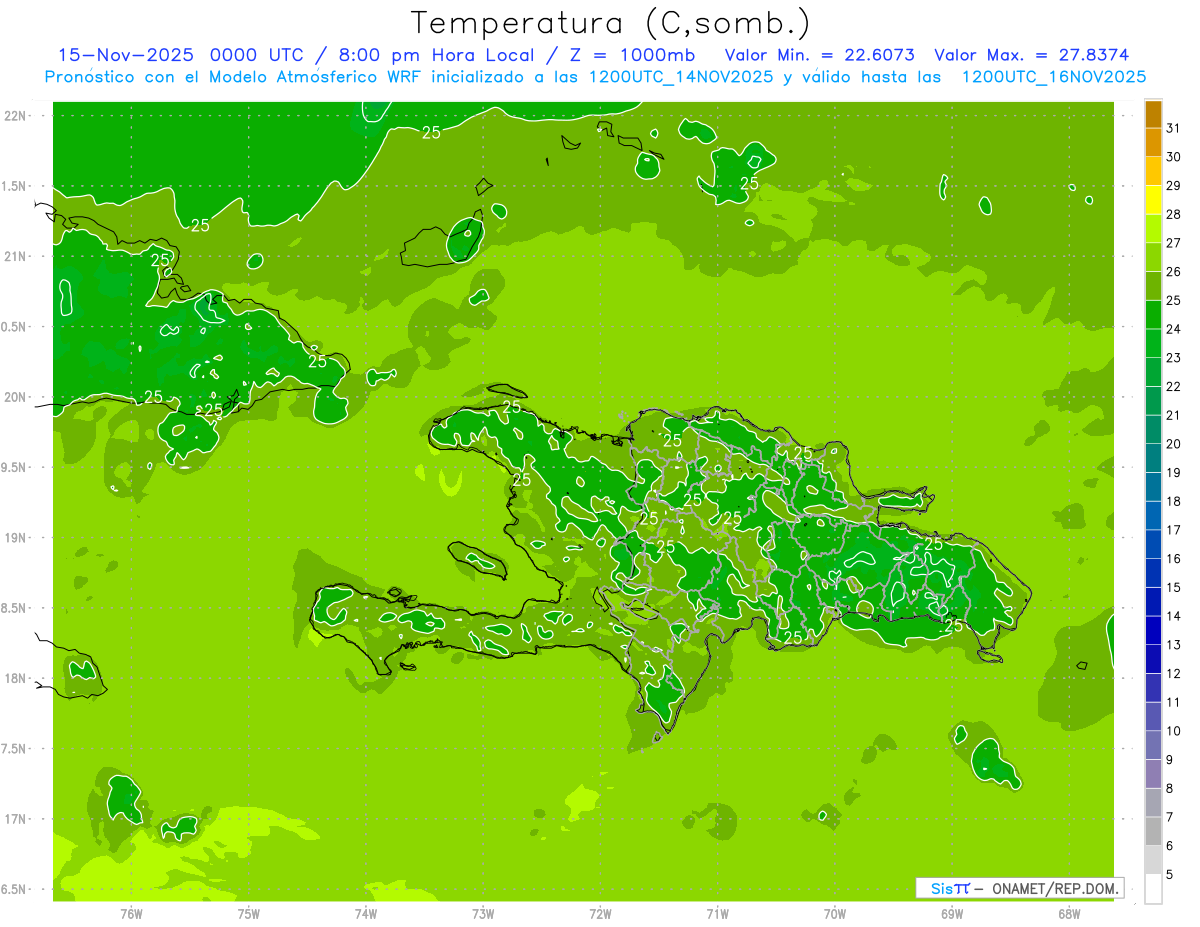The height and width of the screenshot is (927, 1200).
Task: Pick the gray swatch between 6 and 7
Action: (x=1153, y=832)
